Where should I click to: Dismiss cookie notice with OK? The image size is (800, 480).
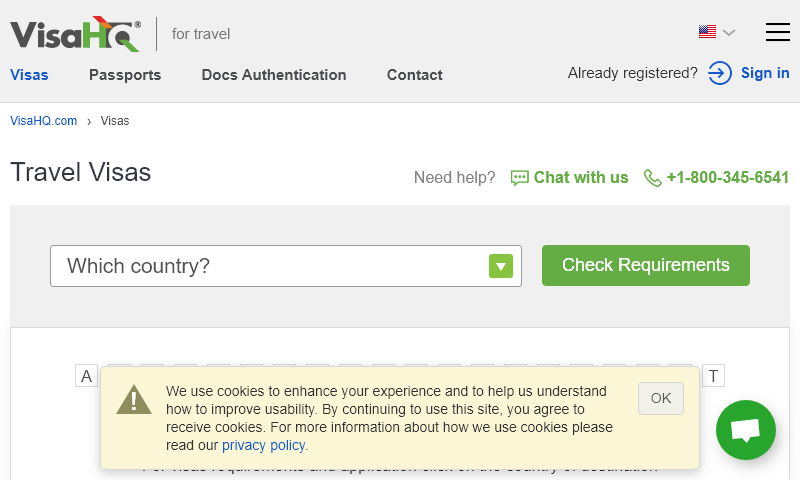661,398
